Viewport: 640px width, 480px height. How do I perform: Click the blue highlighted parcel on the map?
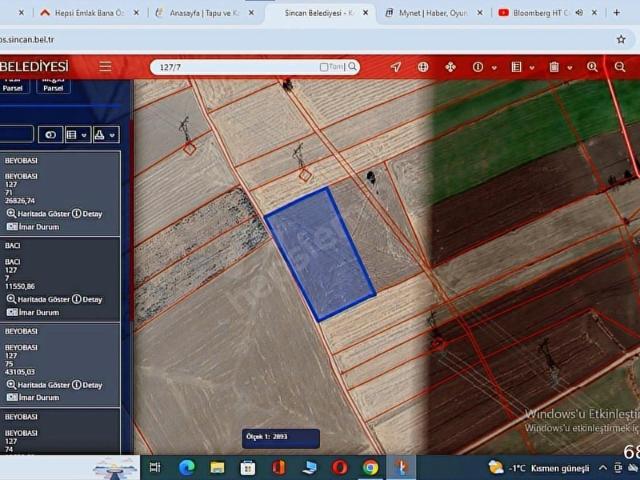(x=320, y=253)
